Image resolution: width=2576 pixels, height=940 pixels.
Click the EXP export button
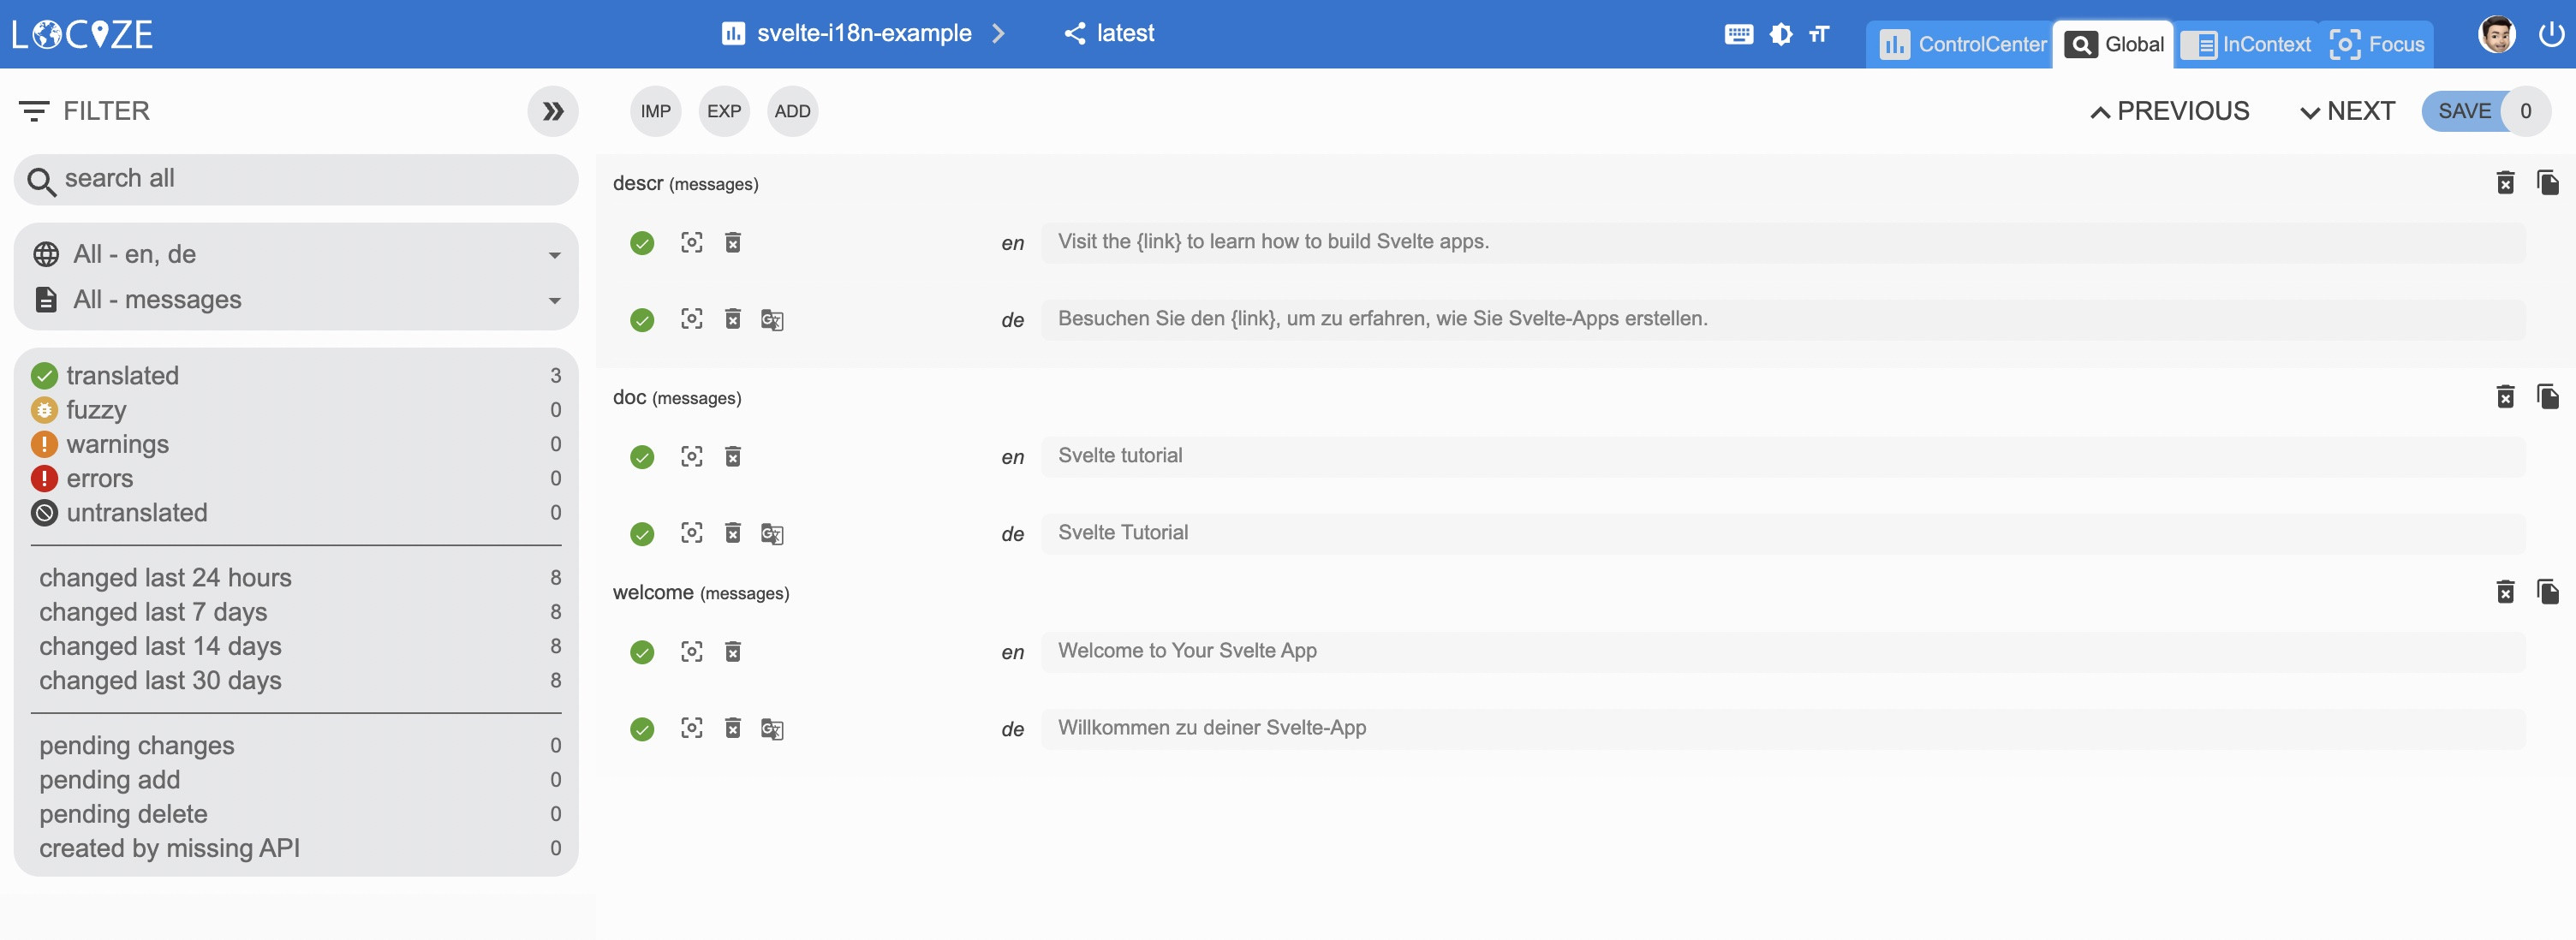[x=724, y=111]
